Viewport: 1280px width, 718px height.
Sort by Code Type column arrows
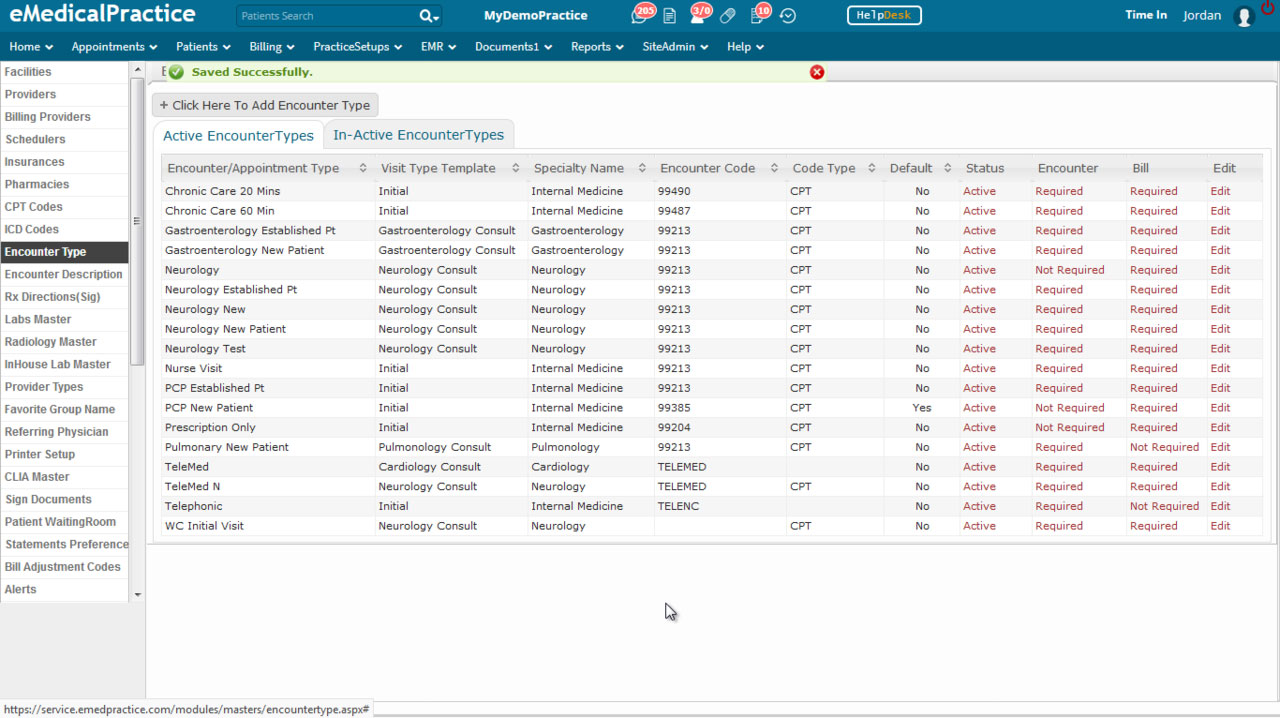click(x=872, y=168)
